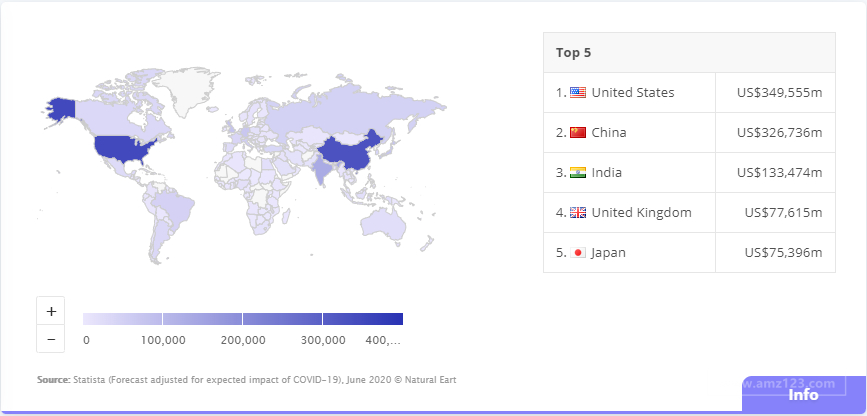Open the Info button
The width and height of the screenshot is (867, 416).
coord(803,394)
